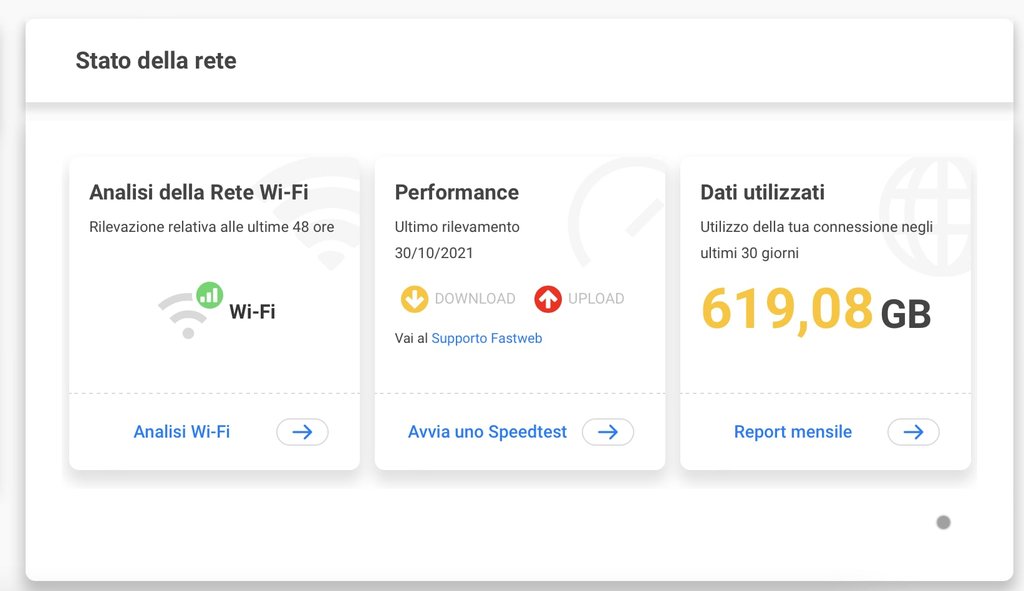Open the Analisi Wi-Fi link
This screenshot has height=591, width=1024.
[182, 432]
